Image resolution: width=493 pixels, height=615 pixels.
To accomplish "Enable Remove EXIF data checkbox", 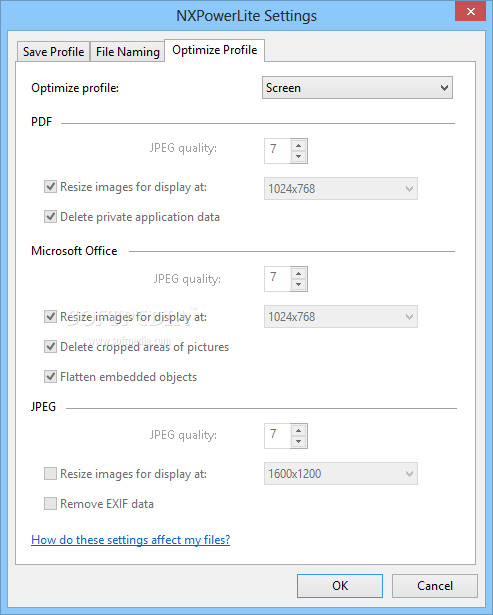I will 50,503.
